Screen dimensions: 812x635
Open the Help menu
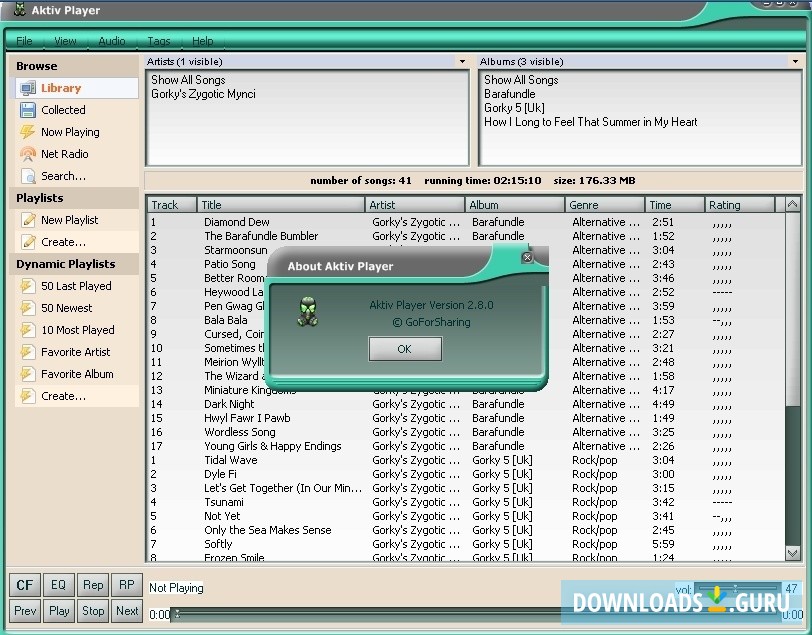pos(202,41)
